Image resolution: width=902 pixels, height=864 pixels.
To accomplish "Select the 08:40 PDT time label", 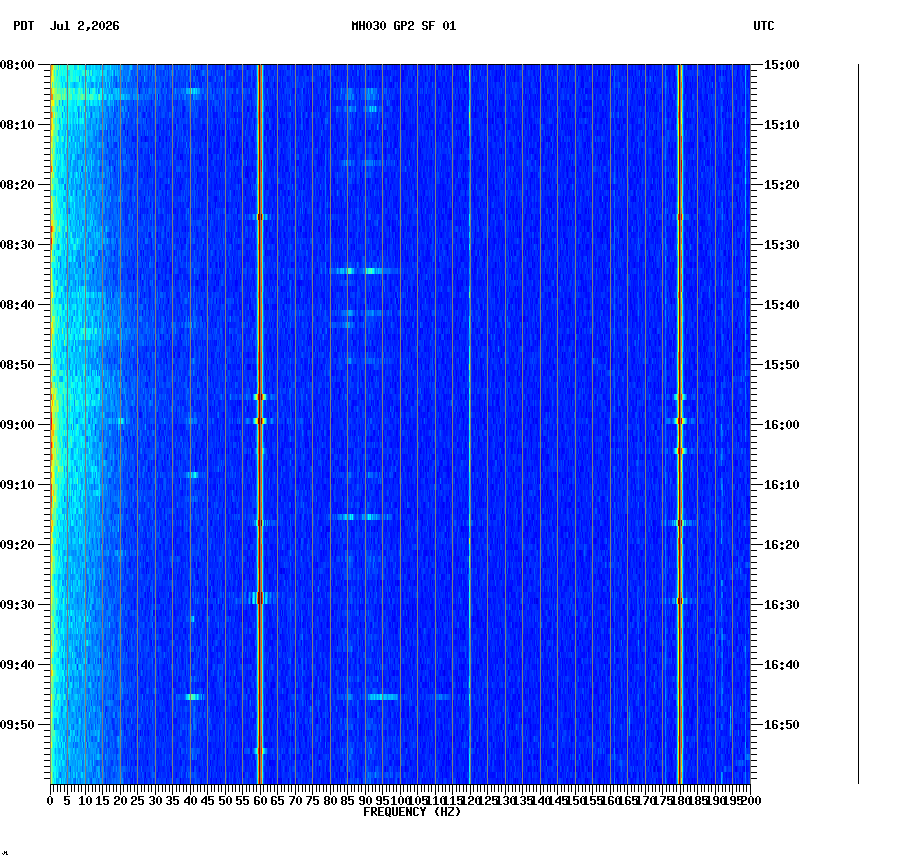I will (17, 305).
